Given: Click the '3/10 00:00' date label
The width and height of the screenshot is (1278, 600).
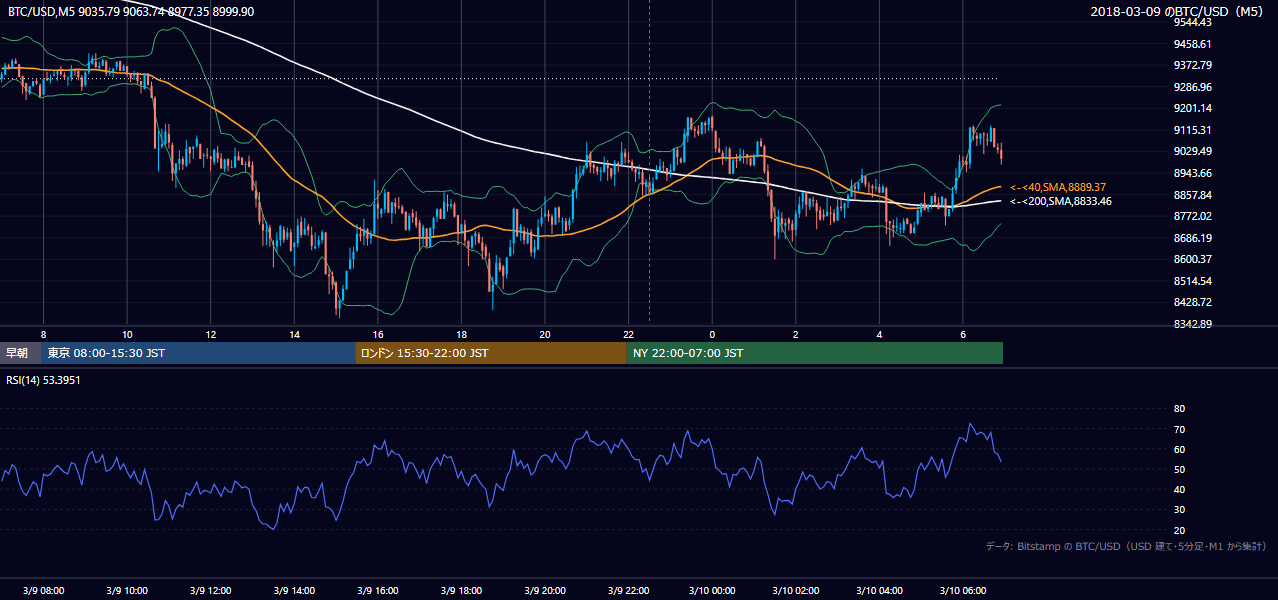Looking at the screenshot, I should pos(712,591).
